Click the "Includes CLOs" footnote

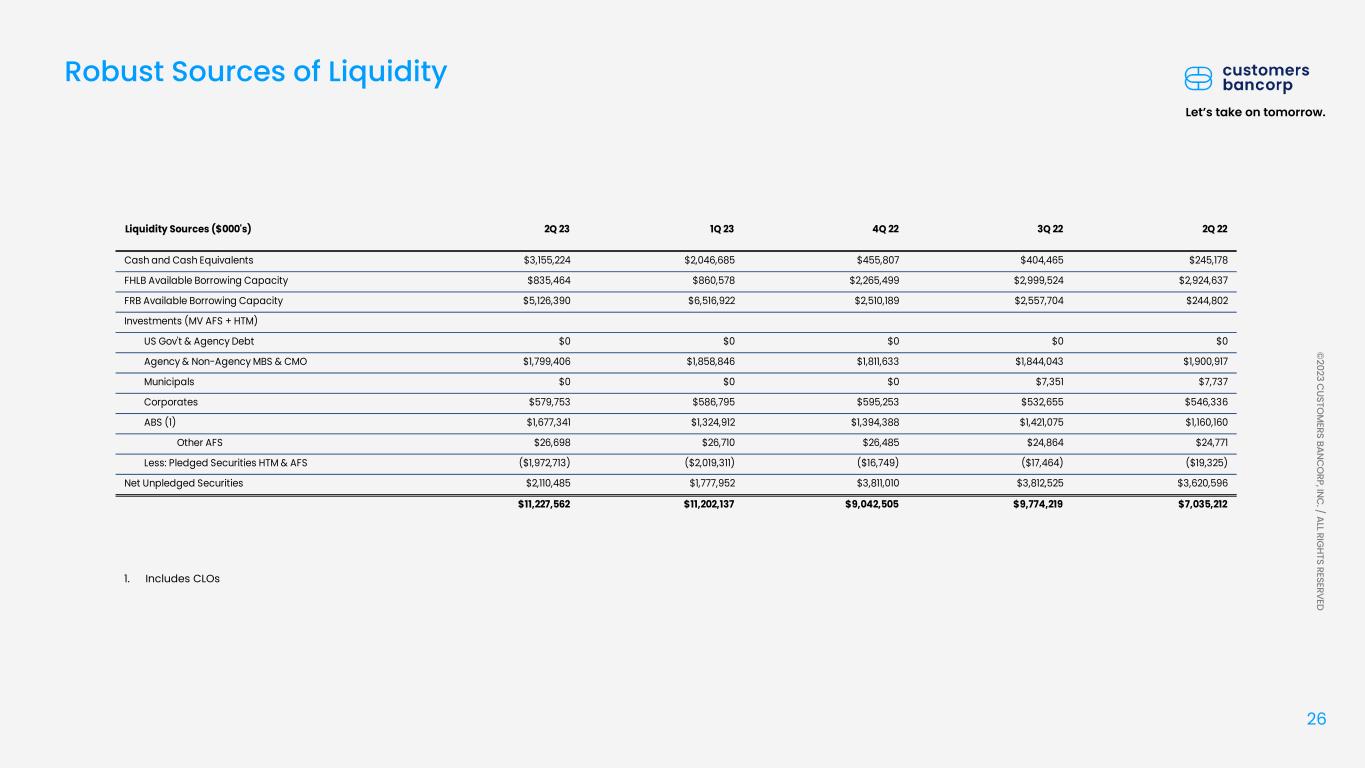pyautogui.click(x=182, y=578)
